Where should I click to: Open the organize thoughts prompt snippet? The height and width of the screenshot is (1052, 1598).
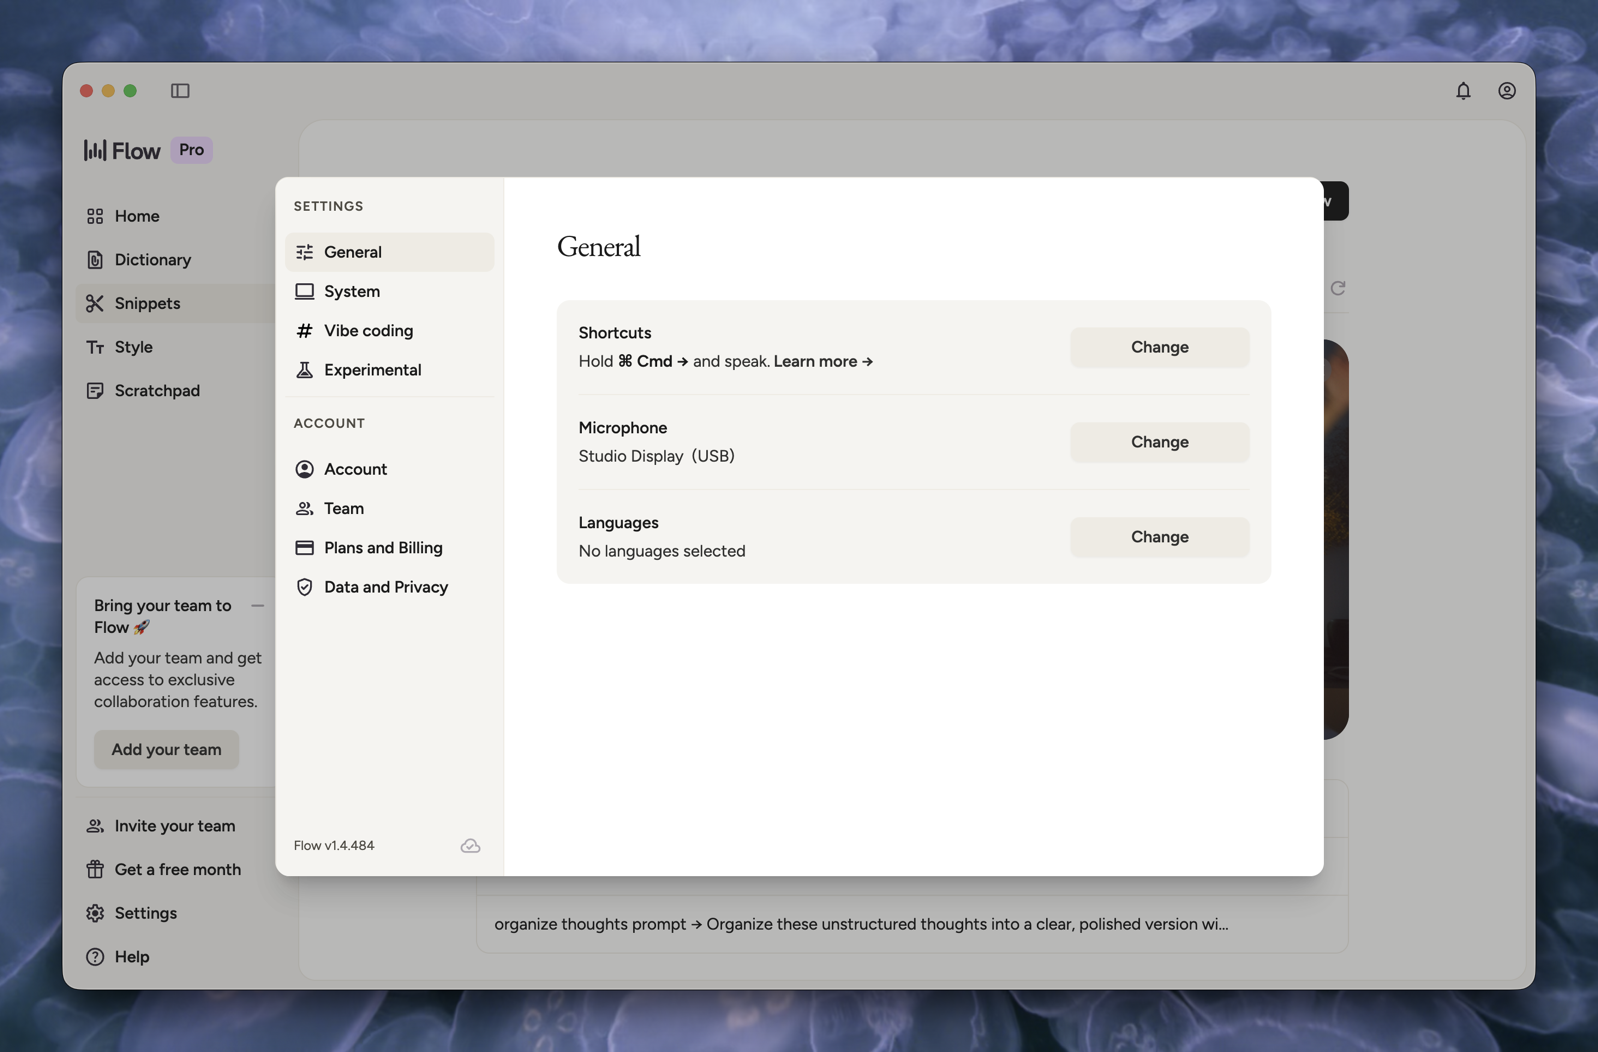pos(860,924)
